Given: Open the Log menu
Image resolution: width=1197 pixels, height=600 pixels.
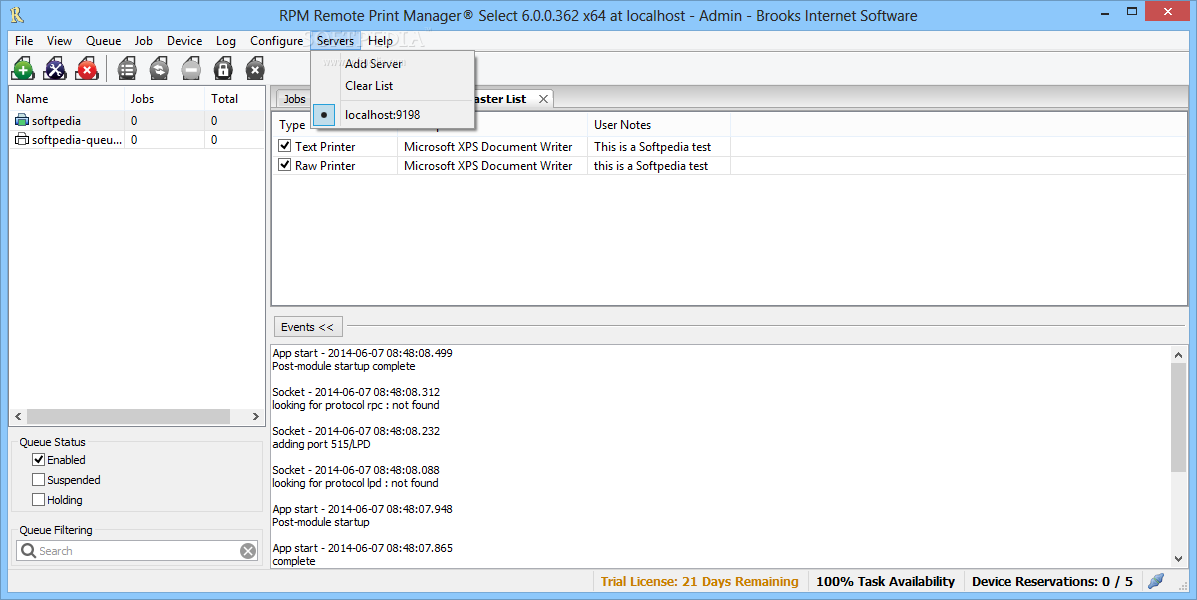Looking at the screenshot, I should coord(225,40).
